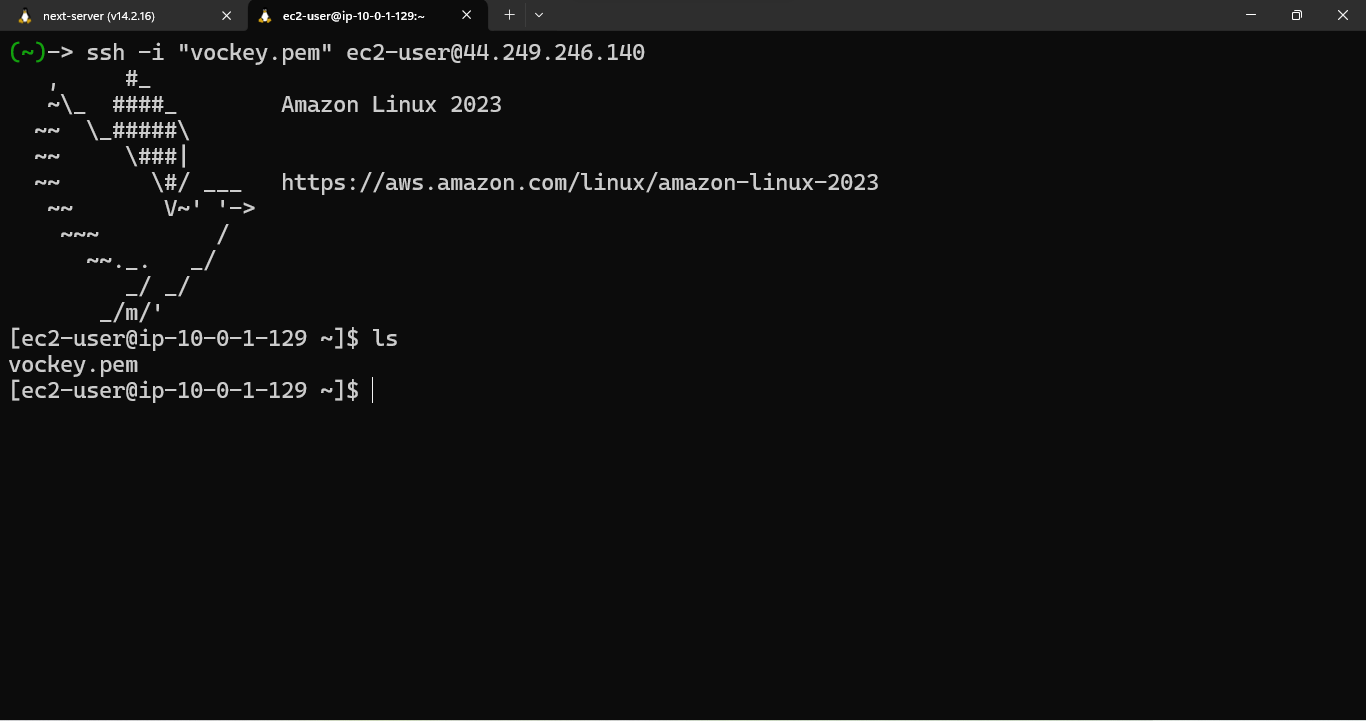
Task: Minimize the terminal window
Action: (1250, 15)
